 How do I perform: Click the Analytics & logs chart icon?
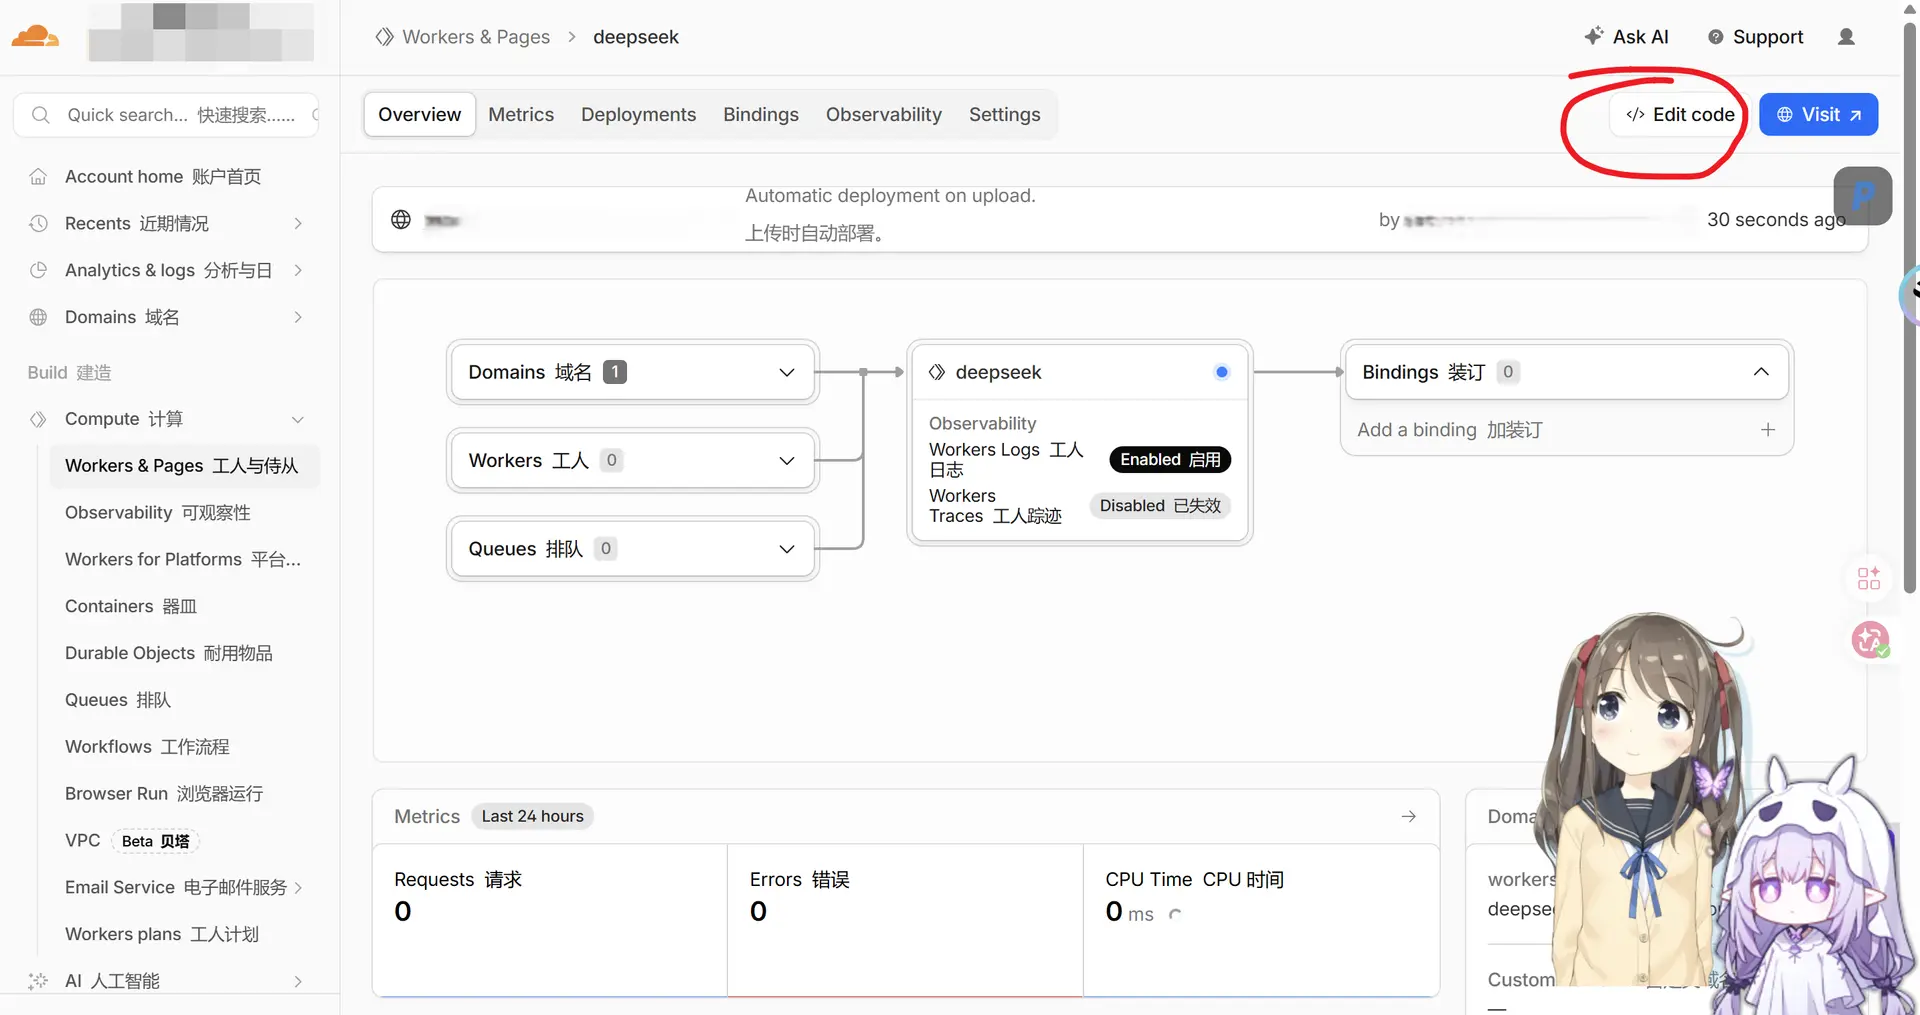(38, 270)
